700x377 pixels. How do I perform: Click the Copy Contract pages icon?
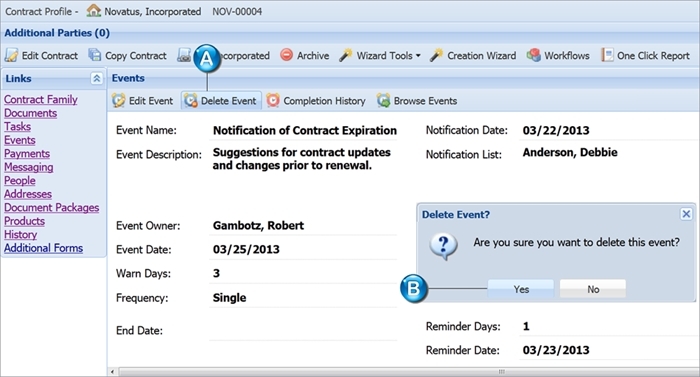(95, 55)
